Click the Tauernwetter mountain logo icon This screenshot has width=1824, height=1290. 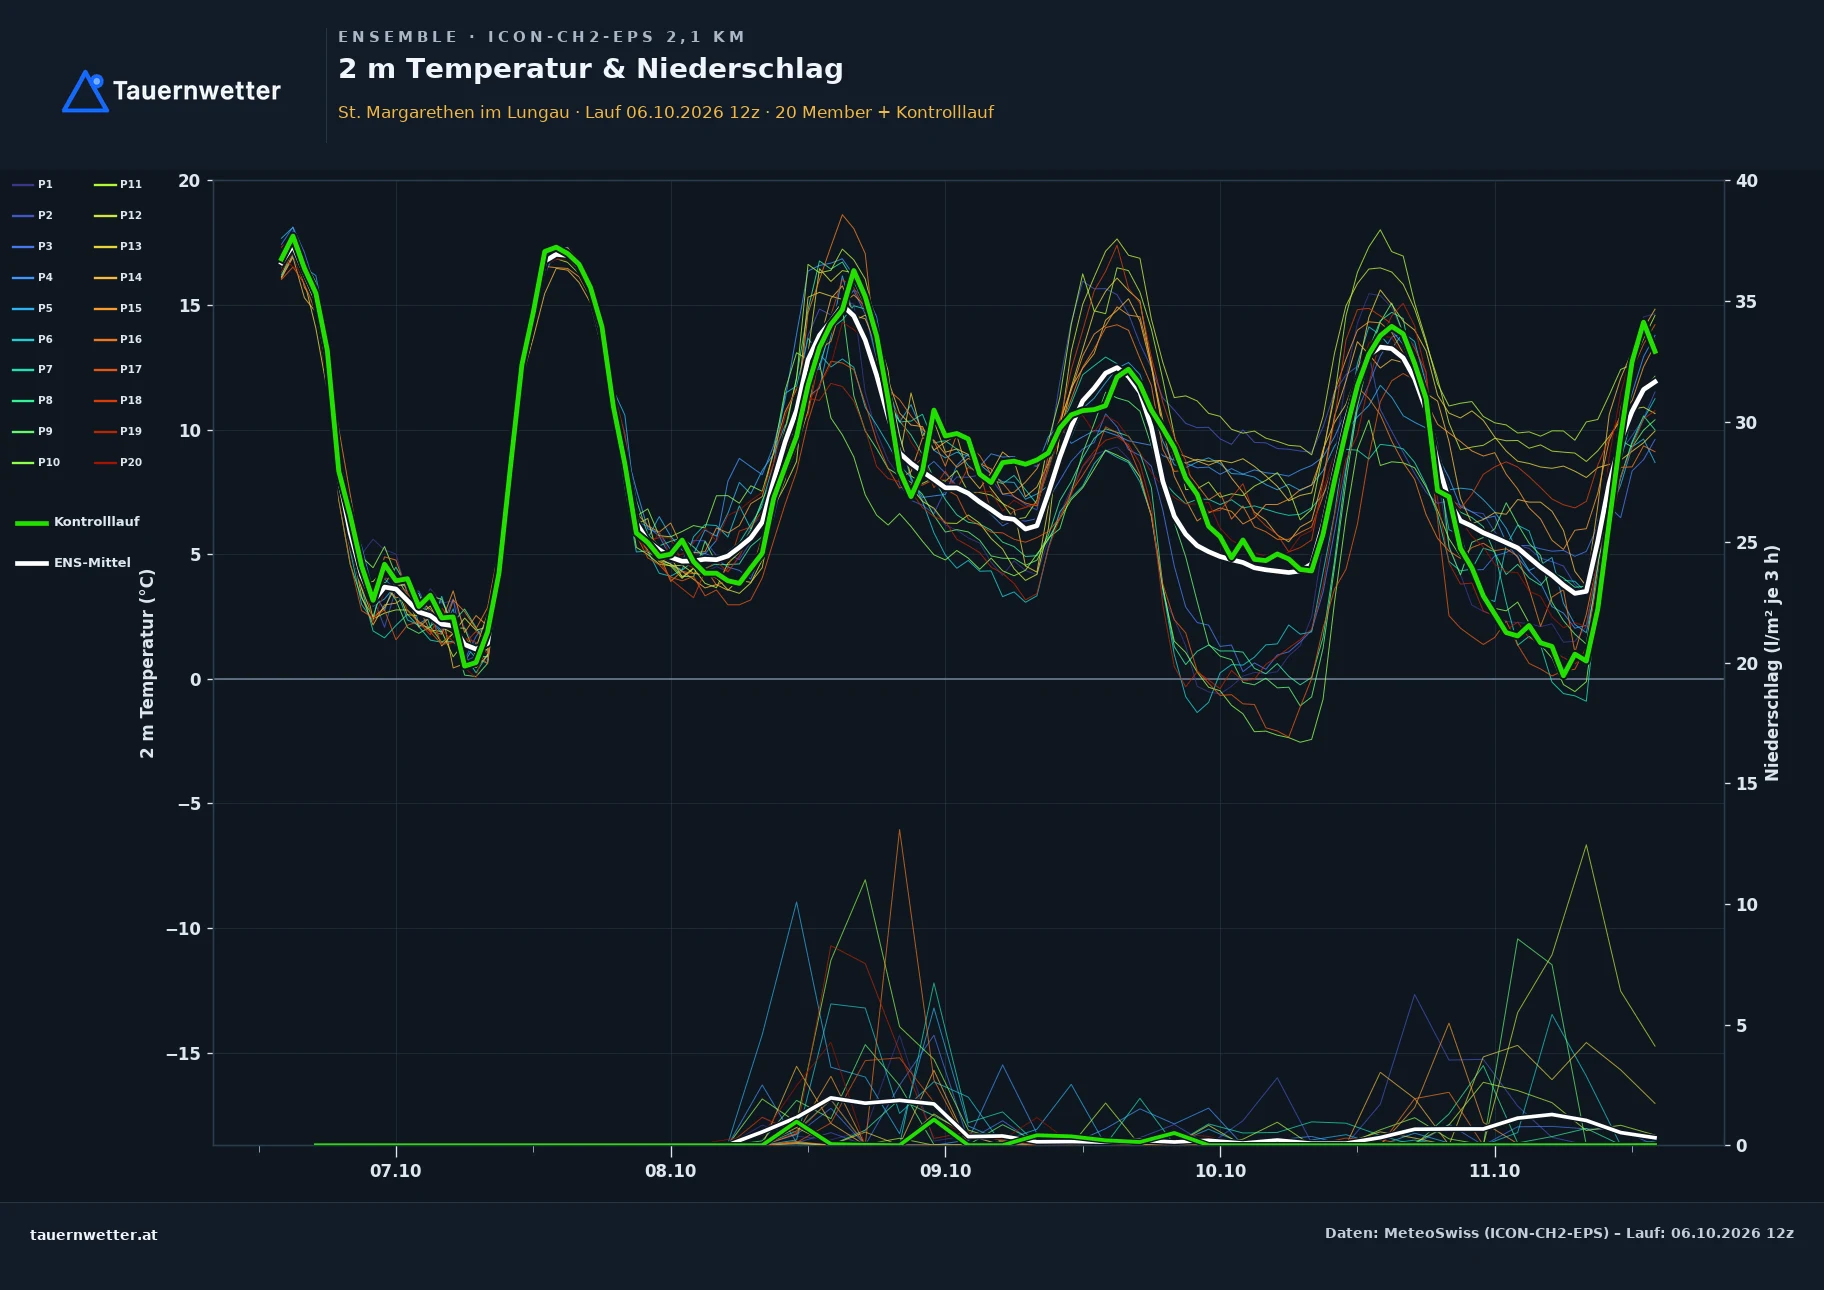coord(85,91)
